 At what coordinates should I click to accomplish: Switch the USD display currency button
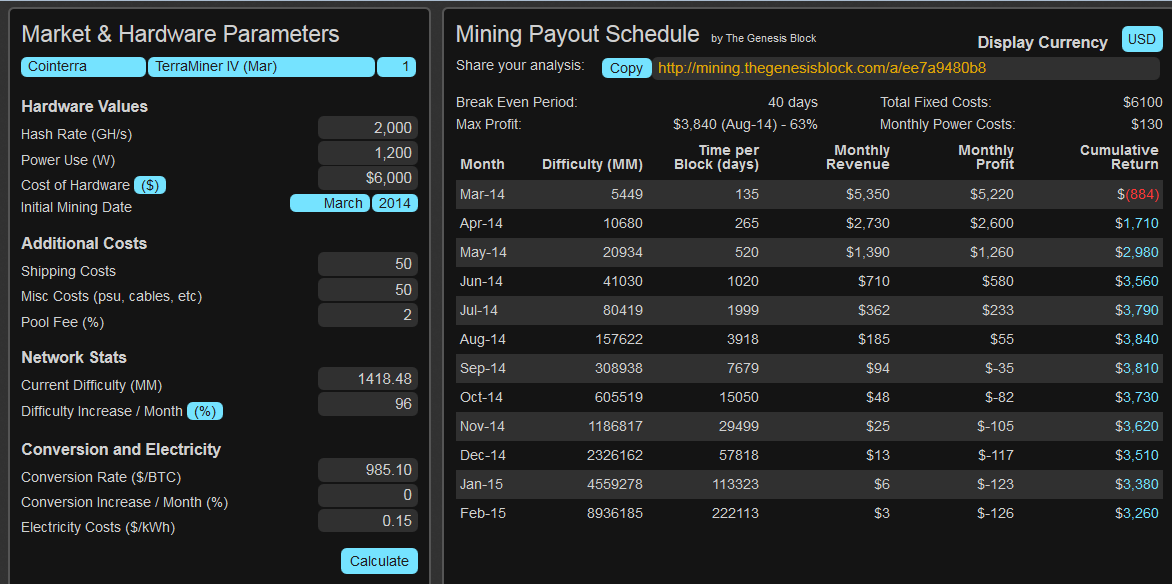click(x=1141, y=40)
